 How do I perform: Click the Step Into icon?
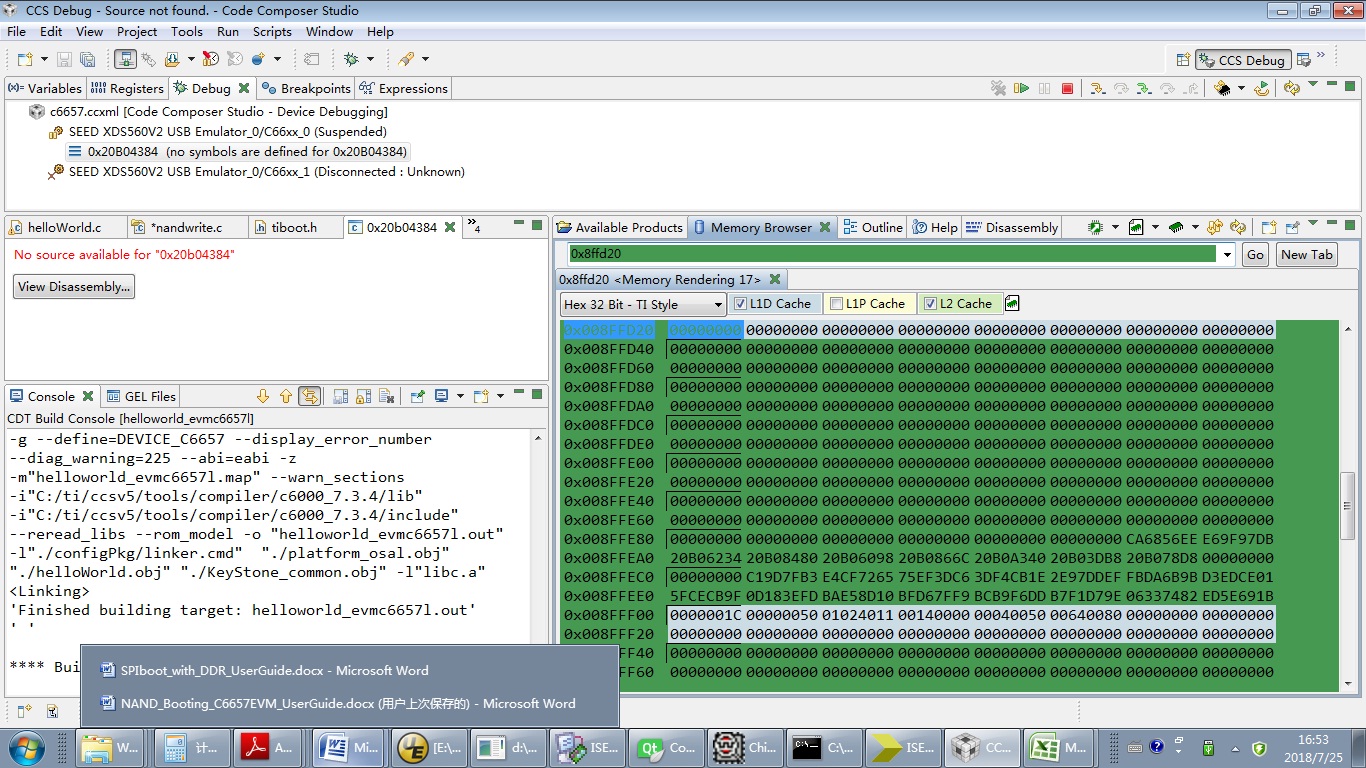(x=1097, y=89)
